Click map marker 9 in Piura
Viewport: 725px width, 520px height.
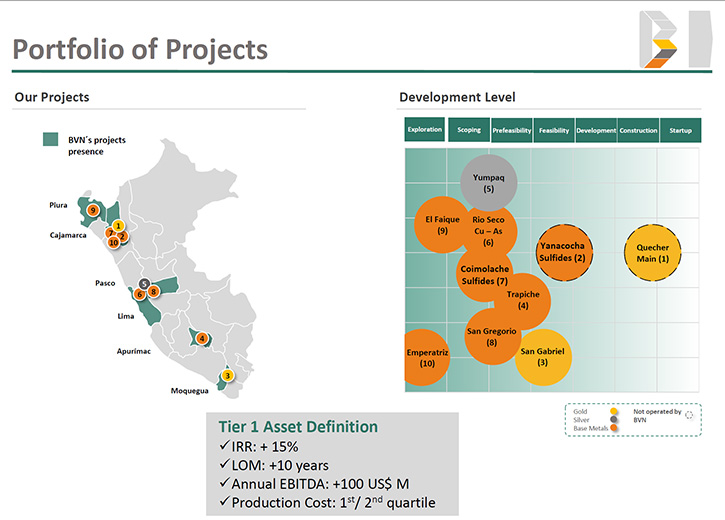[93, 210]
